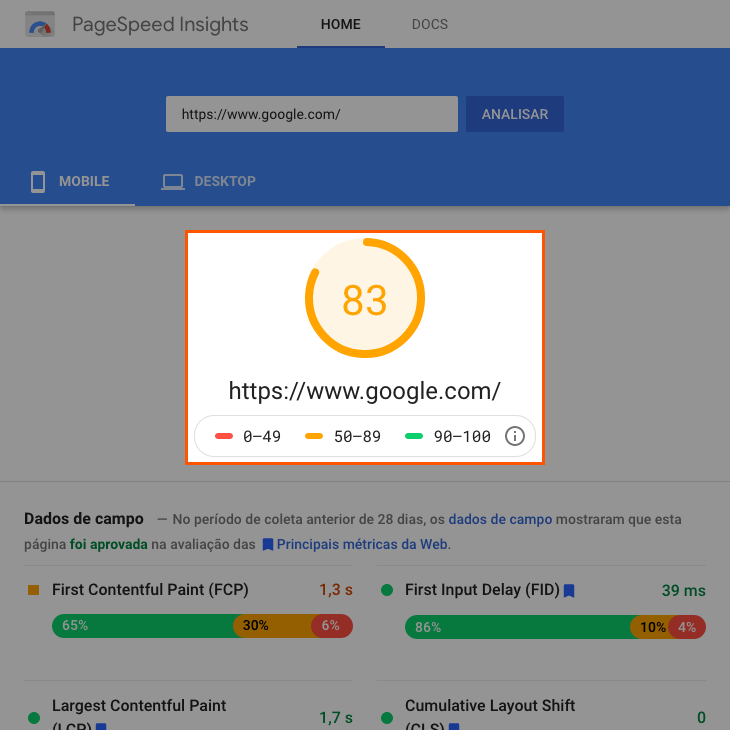Click the '39 ms' FID value
730x730 pixels.
684,591
